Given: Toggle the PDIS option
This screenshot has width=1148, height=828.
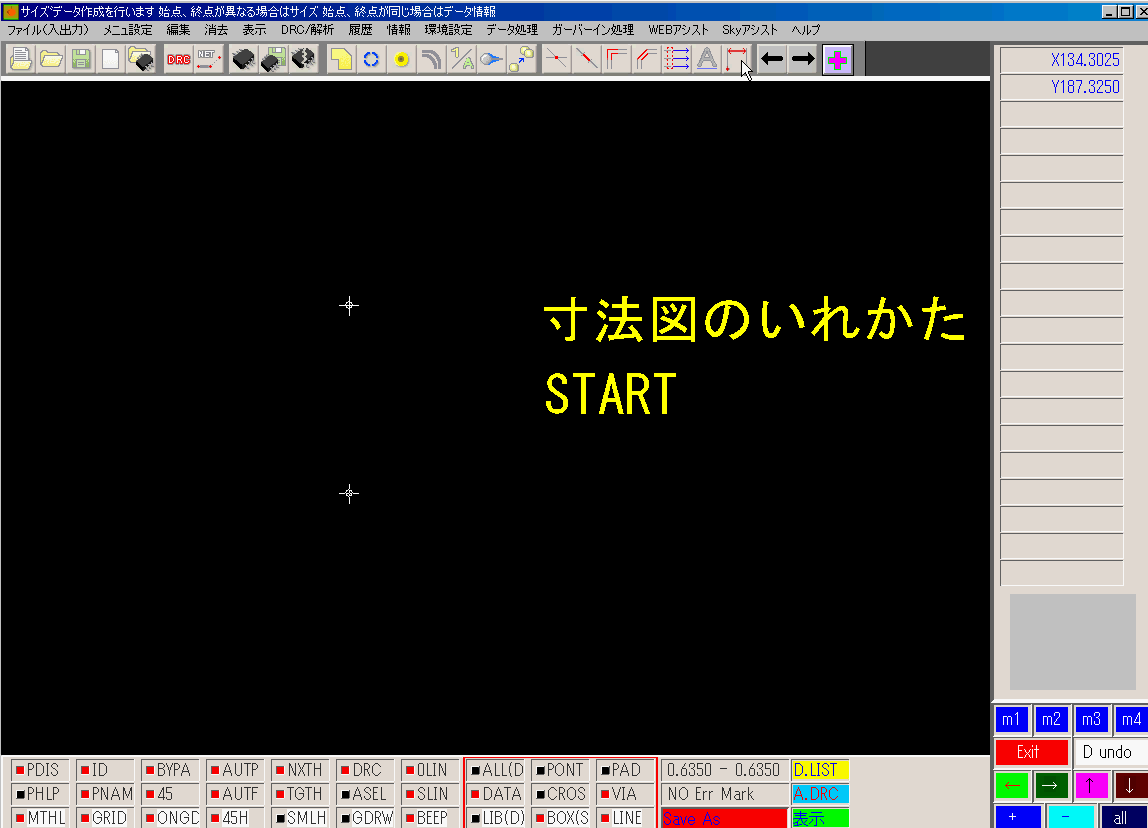Looking at the screenshot, I should tap(40, 770).
